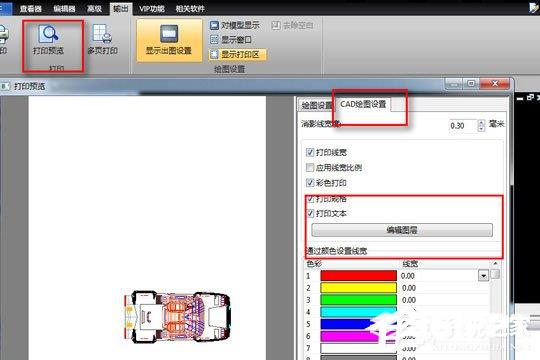
Task: Click the 去除空白 icon
Action: coord(276,25)
